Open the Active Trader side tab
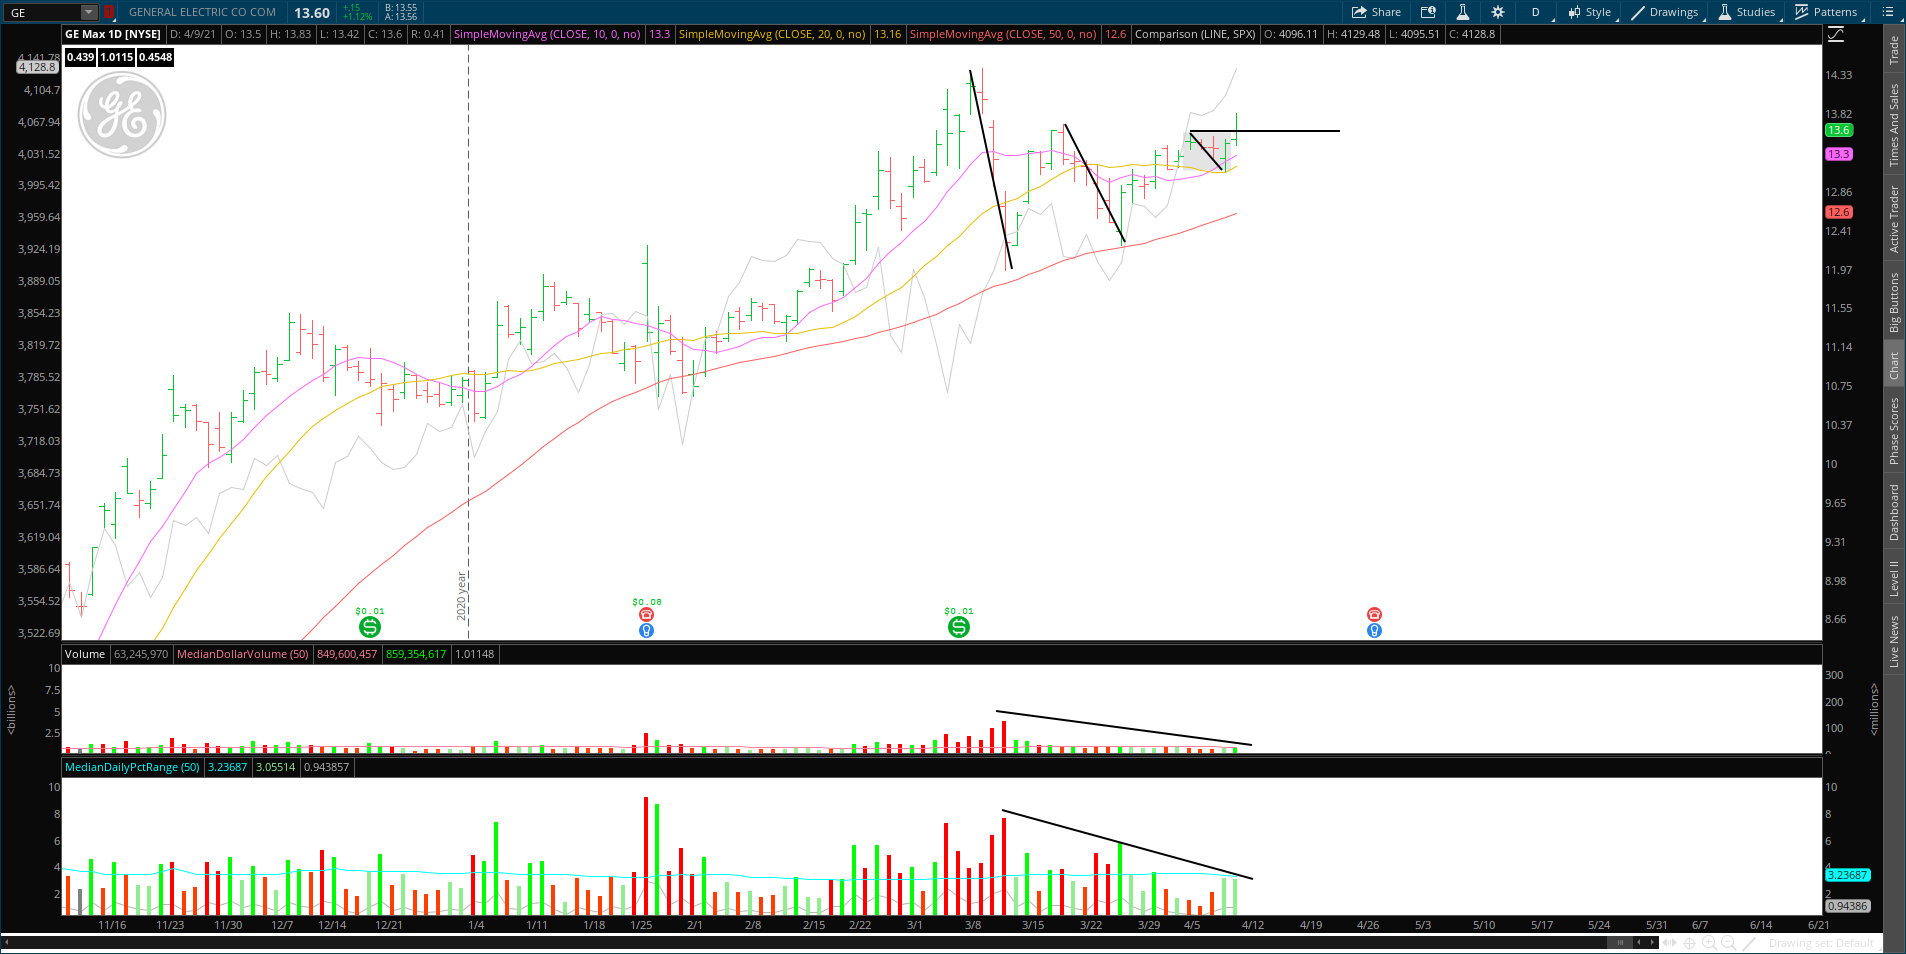The width and height of the screenshot is (1906, 954). pos(1894,219)
